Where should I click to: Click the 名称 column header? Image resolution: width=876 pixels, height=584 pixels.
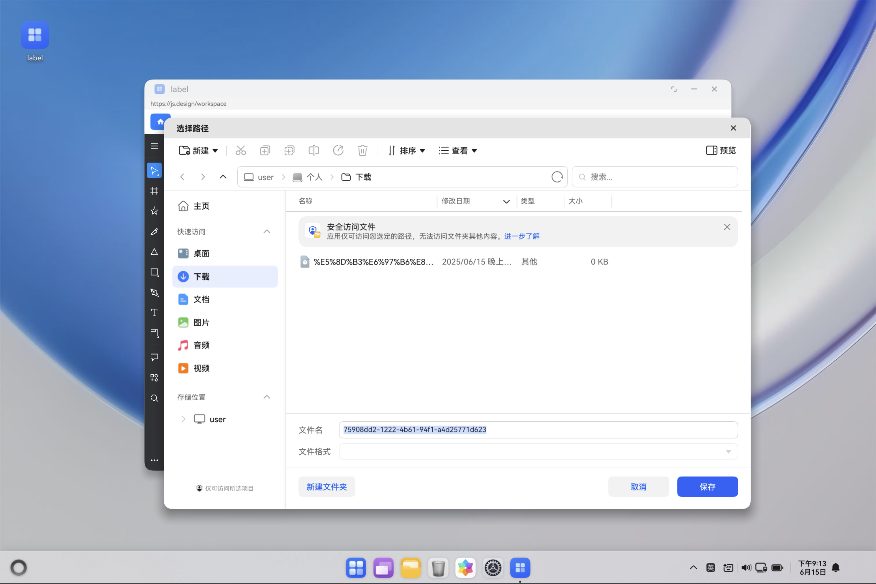pyautogui.click(x=306, y=201)
